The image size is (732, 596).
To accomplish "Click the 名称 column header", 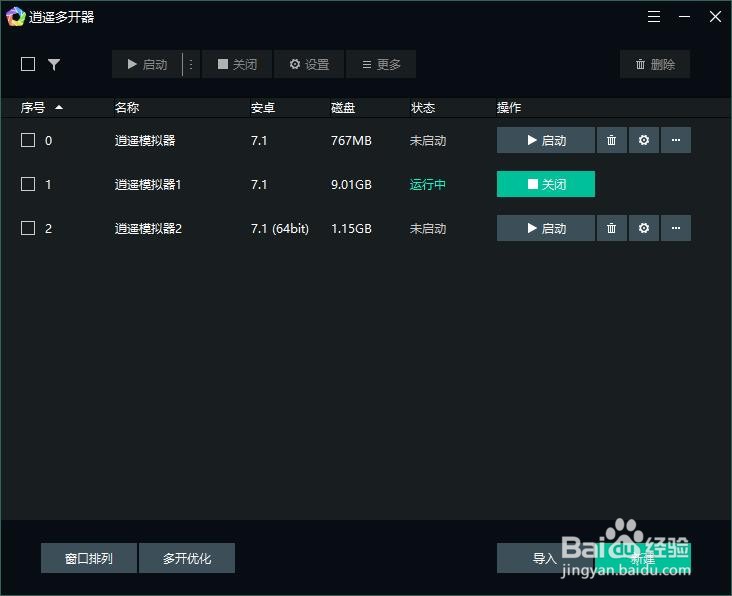I will coord(127,108).
